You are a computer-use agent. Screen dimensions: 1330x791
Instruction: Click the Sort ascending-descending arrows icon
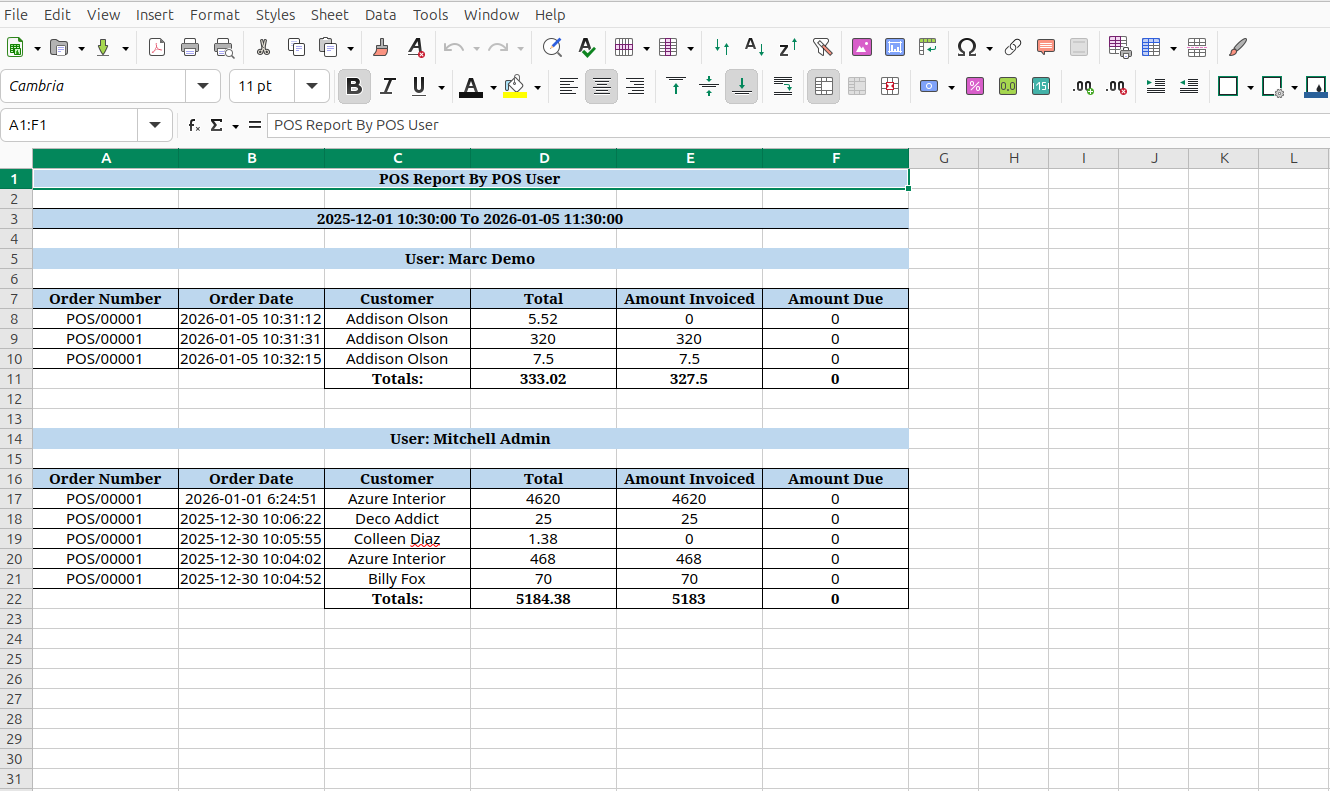722,47
